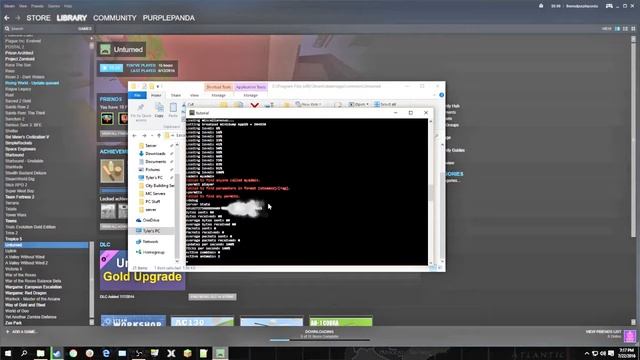Viewport: 640px width, 360px height.
Task: Click the taskbar clock
Action: coord(627,353)
